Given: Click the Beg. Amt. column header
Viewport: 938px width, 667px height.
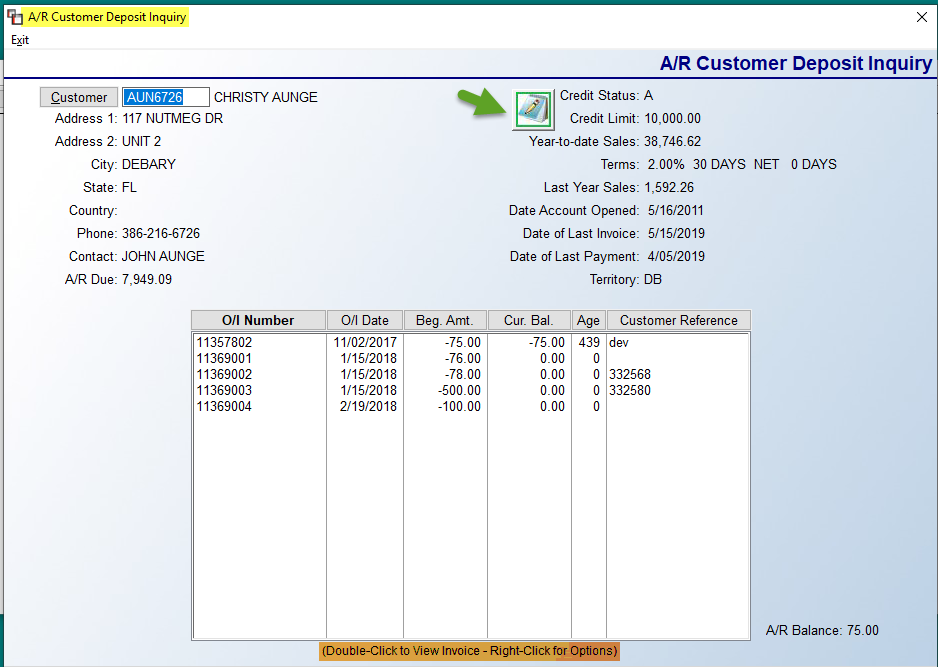Looking at the screenshot, I should [x=445, y=320].
